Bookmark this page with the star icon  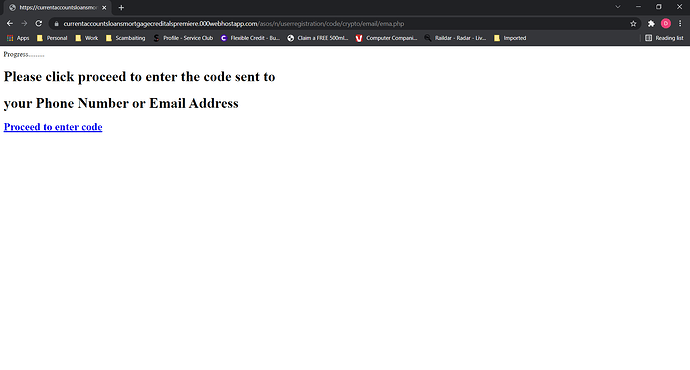coord(633,24)
